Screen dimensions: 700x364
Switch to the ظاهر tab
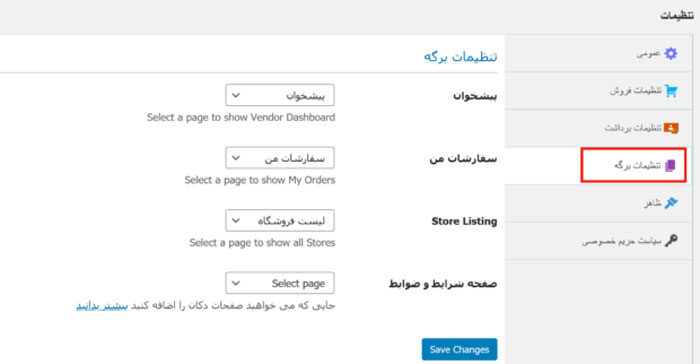[599, 203]
